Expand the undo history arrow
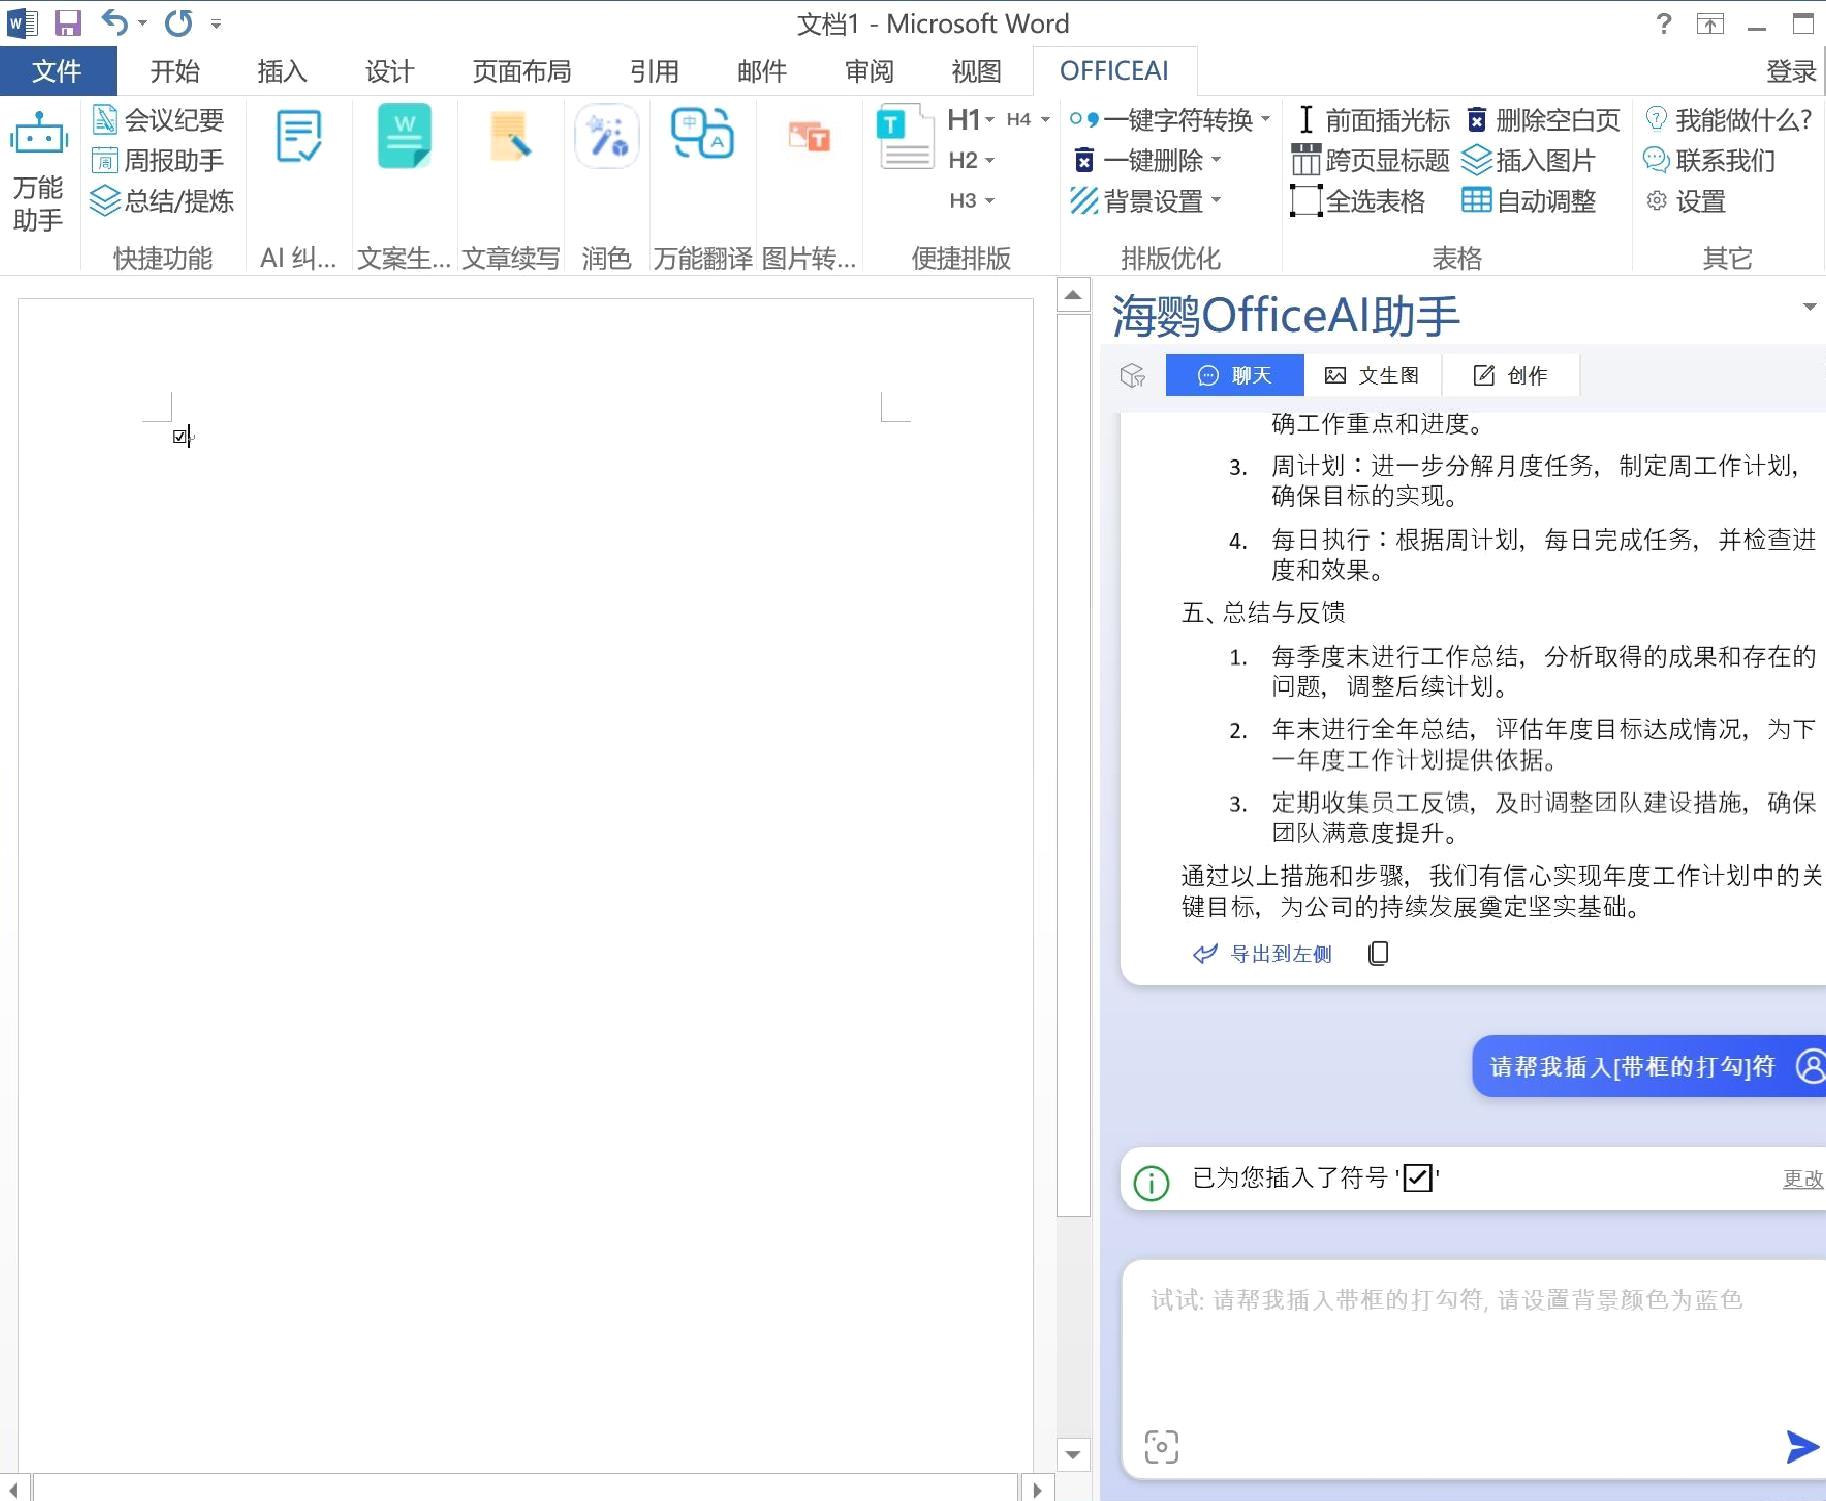The width and height of the screenshot is (1826, 1501). [142, 23]
